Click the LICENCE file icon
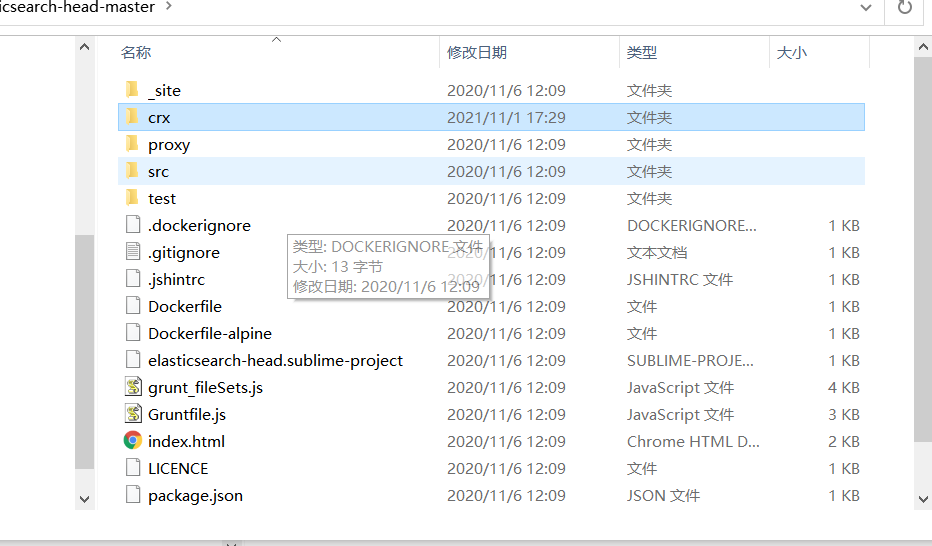This screenshot has width=932, height=546. pyautogui.click(x=133, y=468)
